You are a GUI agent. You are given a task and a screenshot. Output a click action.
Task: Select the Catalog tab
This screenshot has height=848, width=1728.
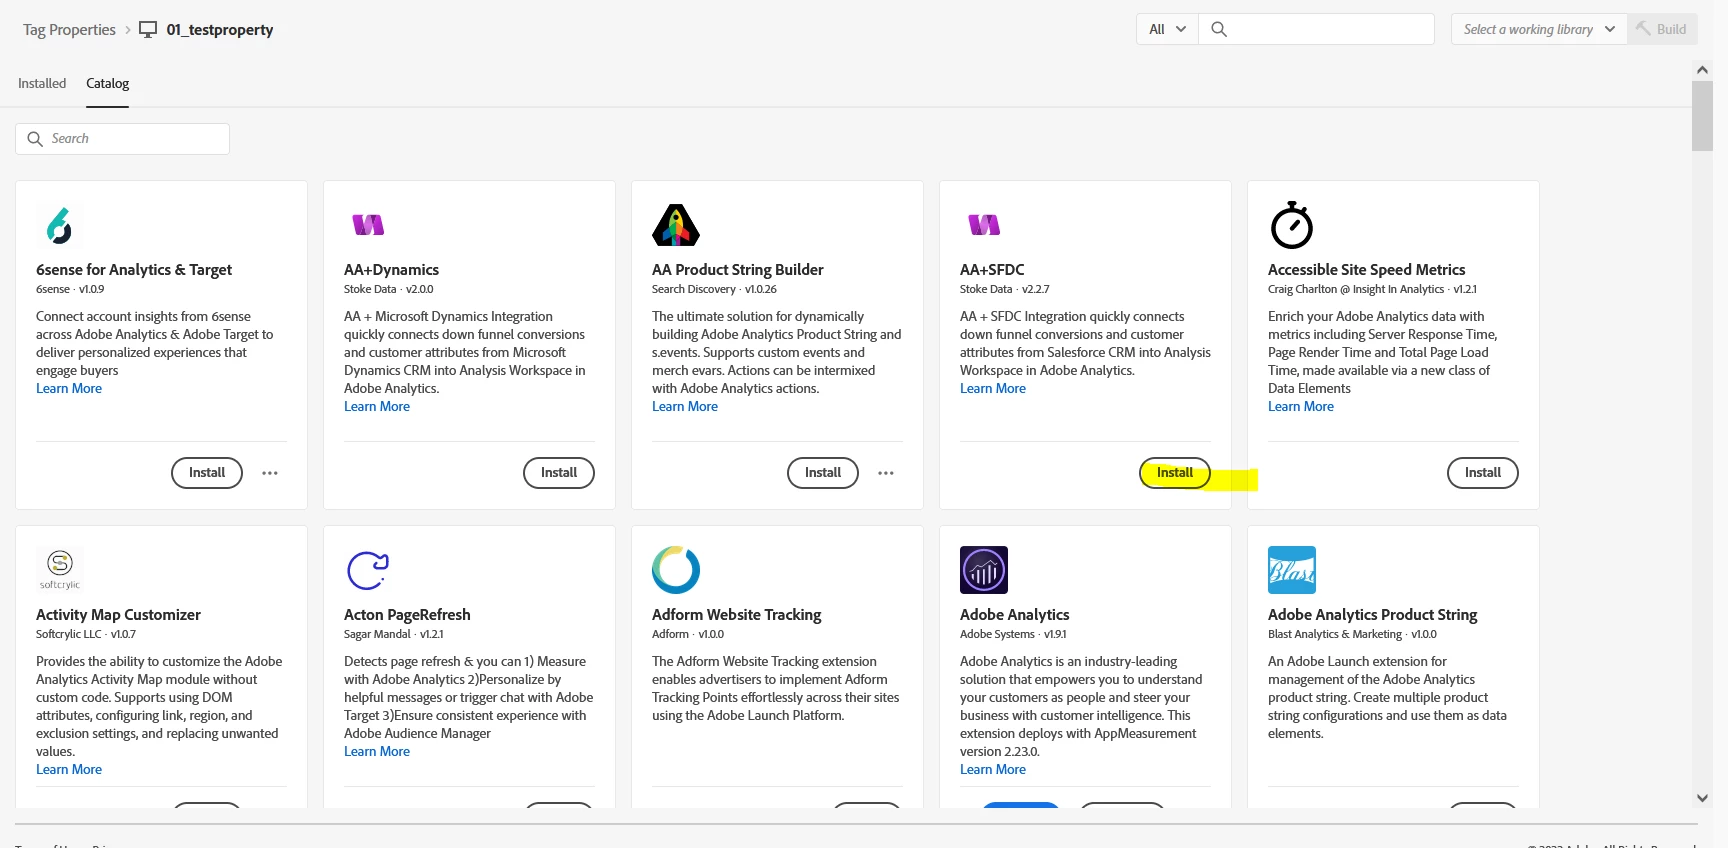pos(107,83)
